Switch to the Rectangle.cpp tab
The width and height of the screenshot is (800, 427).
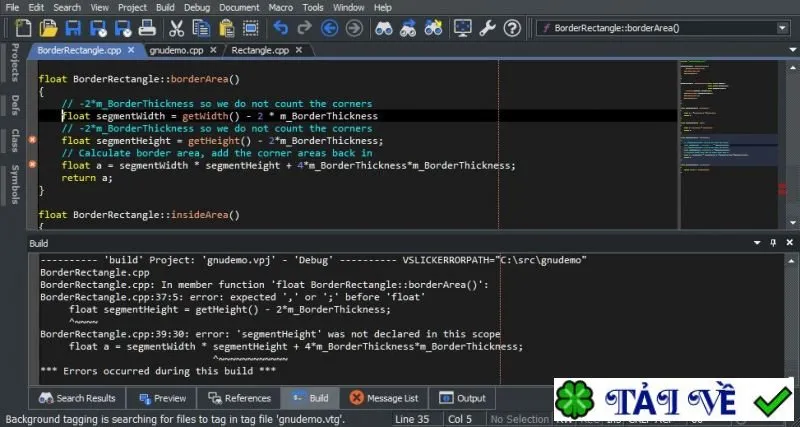tap(260, 50)
